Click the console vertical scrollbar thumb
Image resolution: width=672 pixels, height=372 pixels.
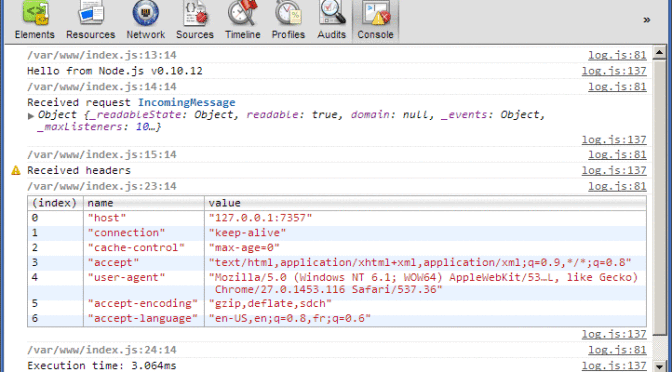660,197
